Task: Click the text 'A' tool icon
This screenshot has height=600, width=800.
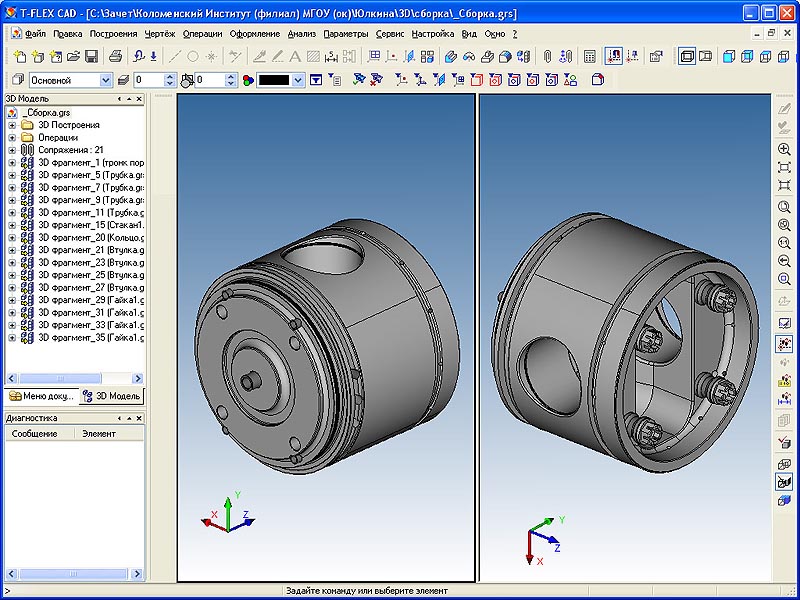Action: (295, 56)
